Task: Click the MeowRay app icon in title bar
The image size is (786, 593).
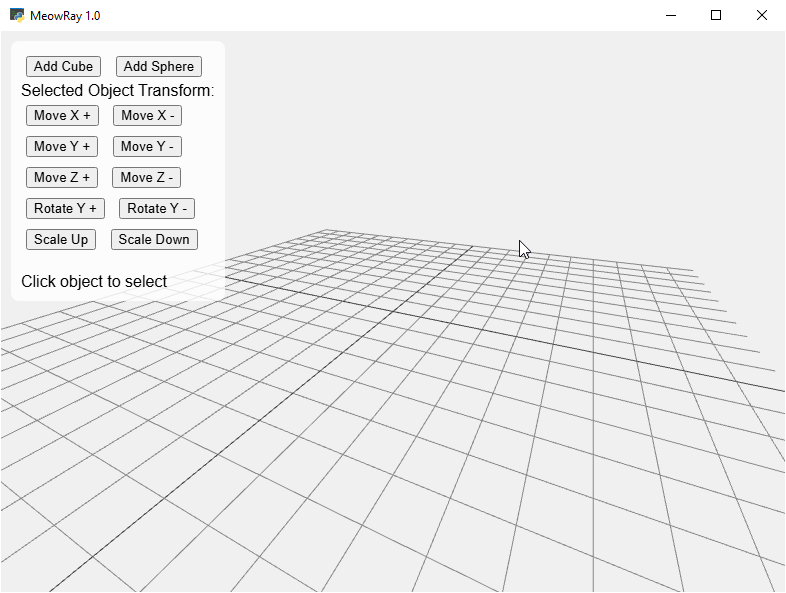Action: point(17,16)
